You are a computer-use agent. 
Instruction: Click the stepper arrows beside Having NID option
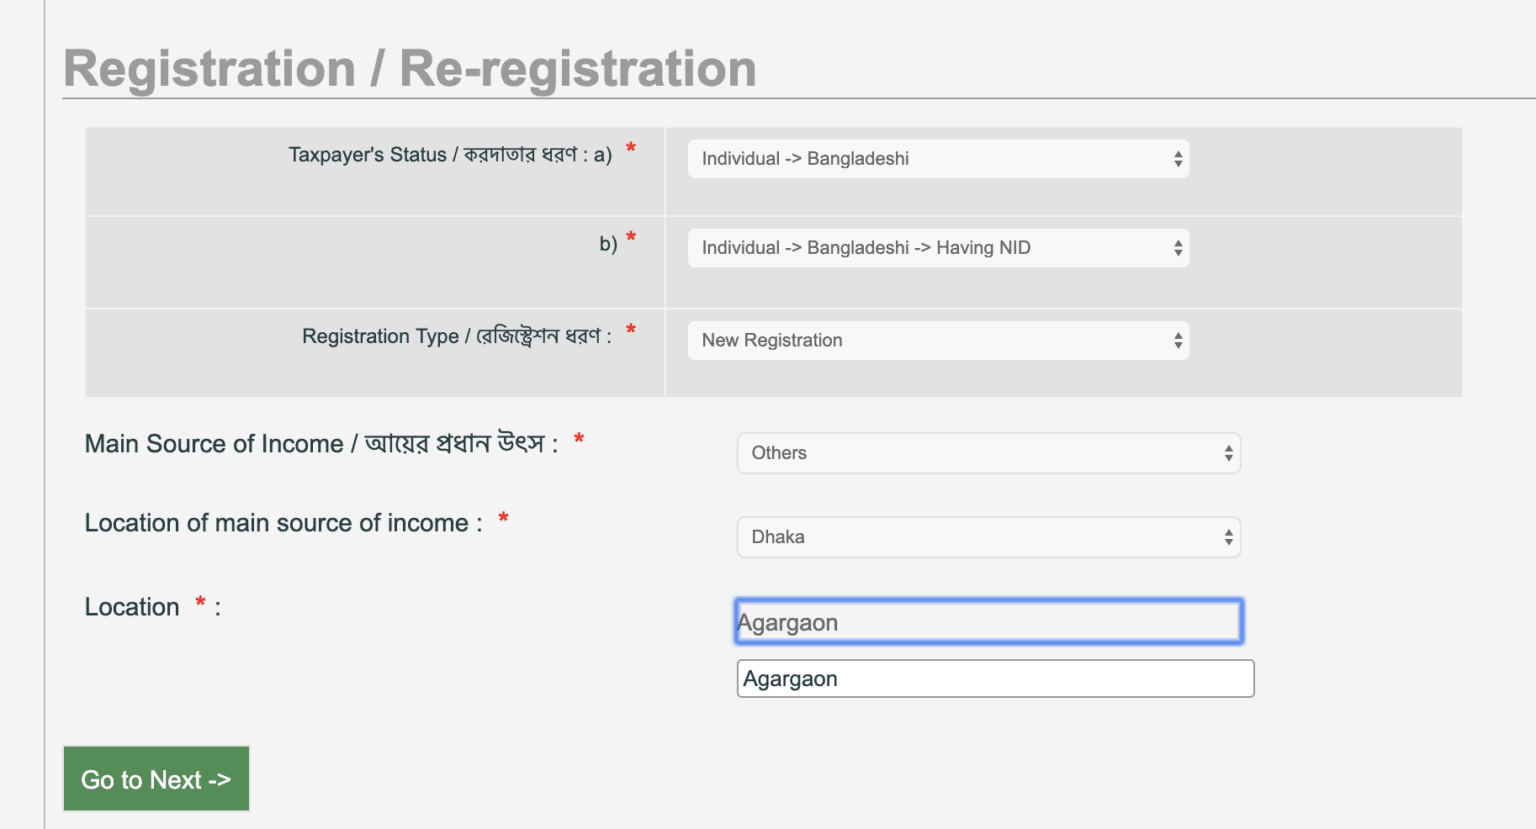click(x=1177, y=247)
